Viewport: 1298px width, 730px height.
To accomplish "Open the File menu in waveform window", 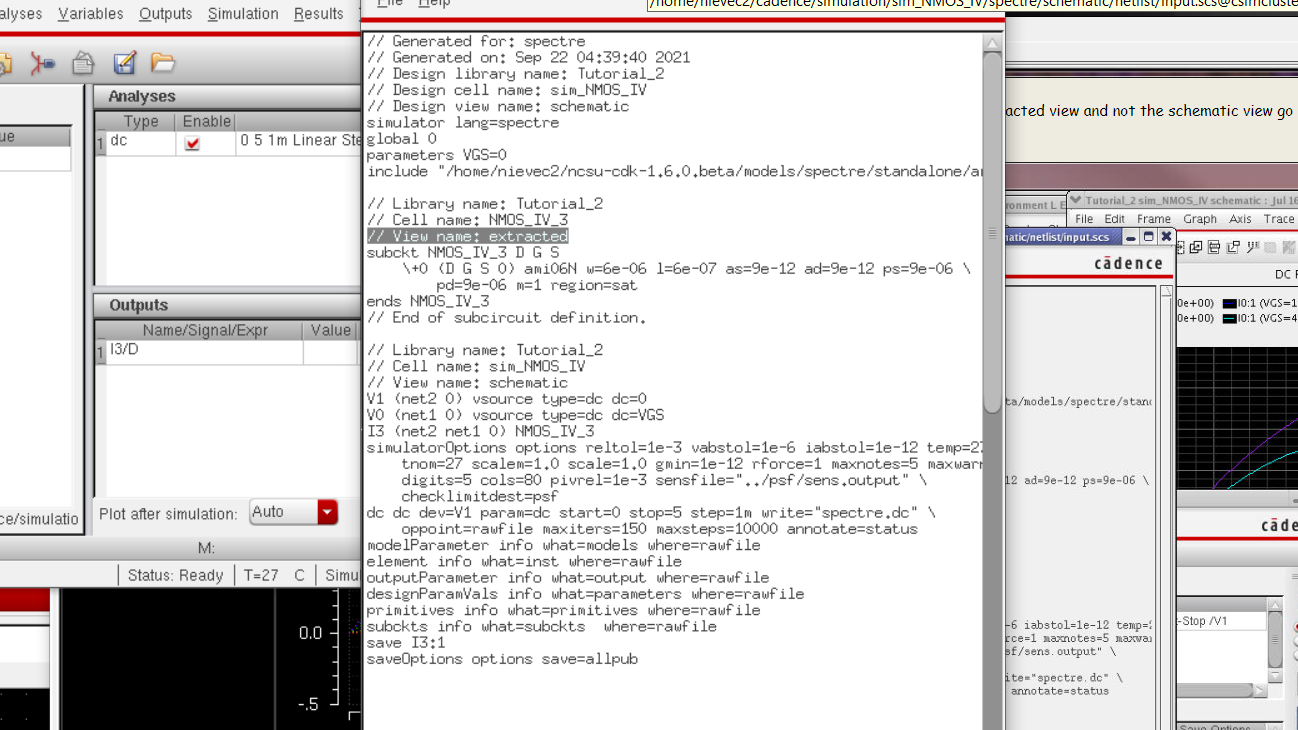I will [x=1084, y=219].
